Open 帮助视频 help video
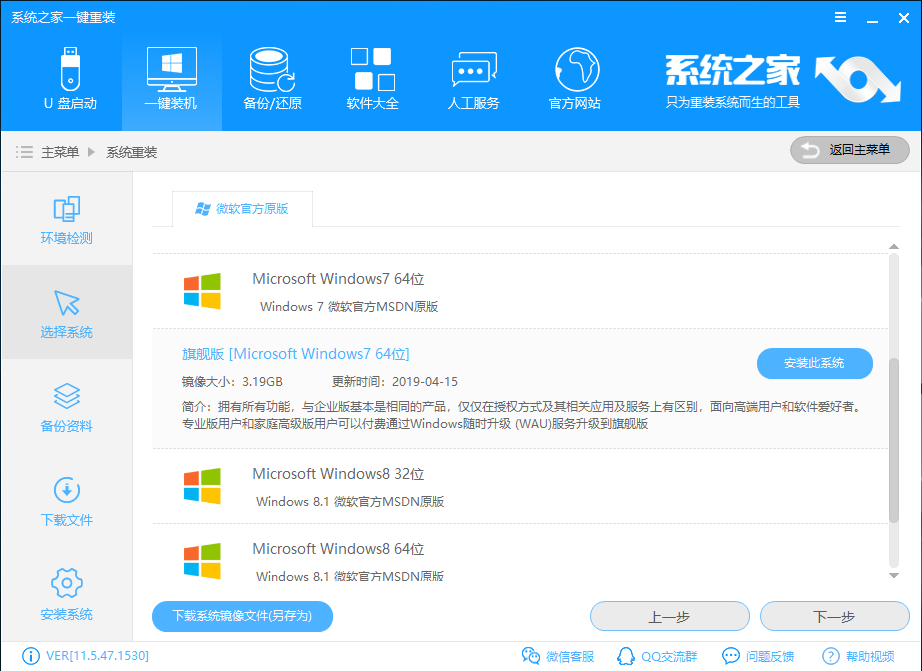The height and width of the screenshot is (671, 922). pyautogui.click(x=858, y=656)
